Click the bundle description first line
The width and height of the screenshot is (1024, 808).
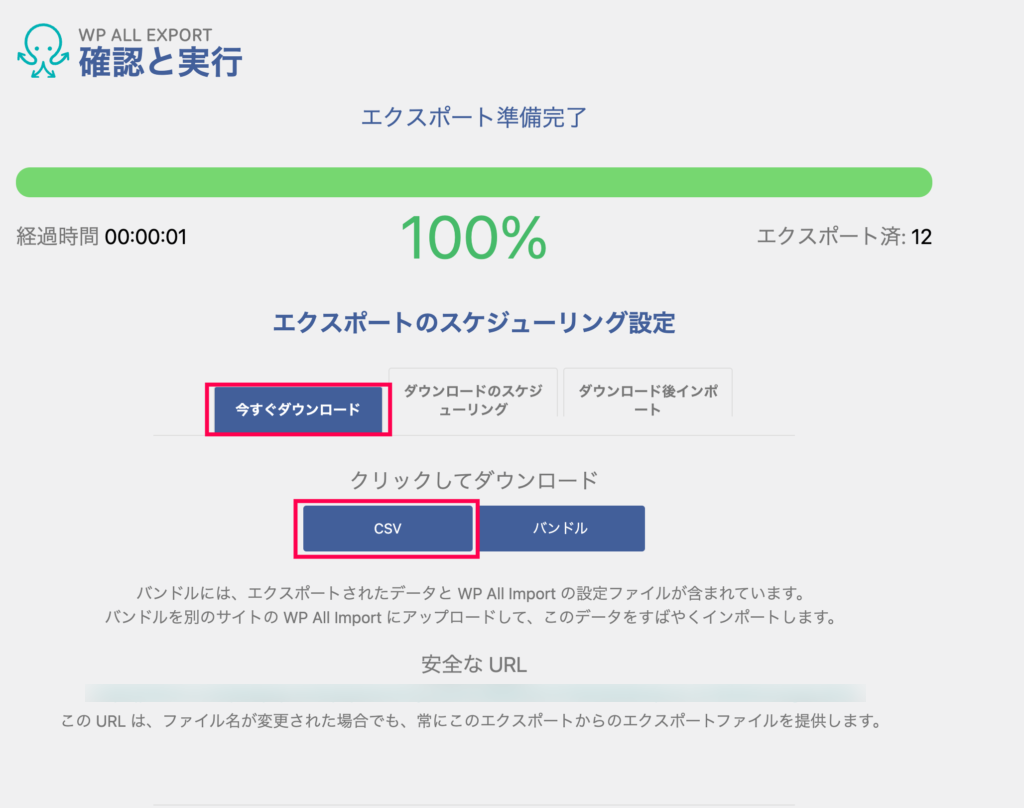(x=470, y=593)
